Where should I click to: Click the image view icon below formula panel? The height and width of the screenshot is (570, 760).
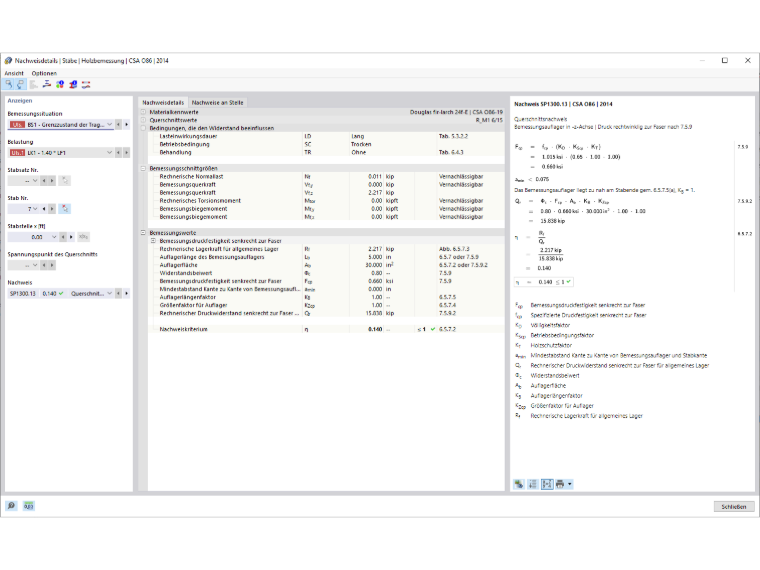tap(519, 484)
